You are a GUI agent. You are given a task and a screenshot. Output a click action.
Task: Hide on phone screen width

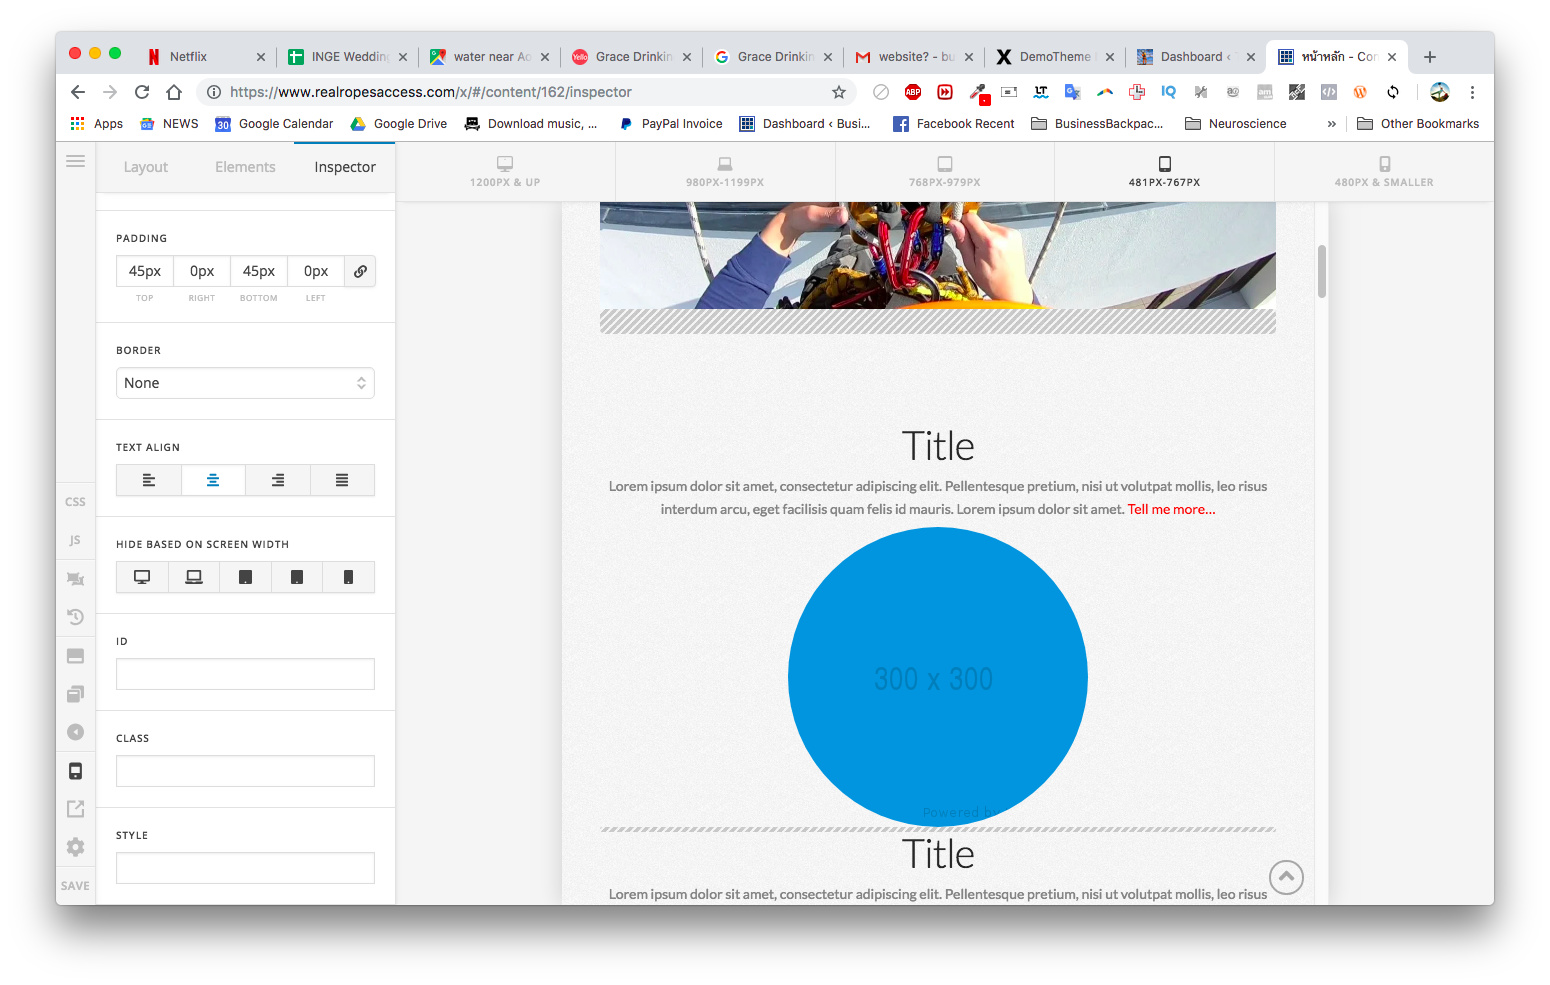(348, 577)
